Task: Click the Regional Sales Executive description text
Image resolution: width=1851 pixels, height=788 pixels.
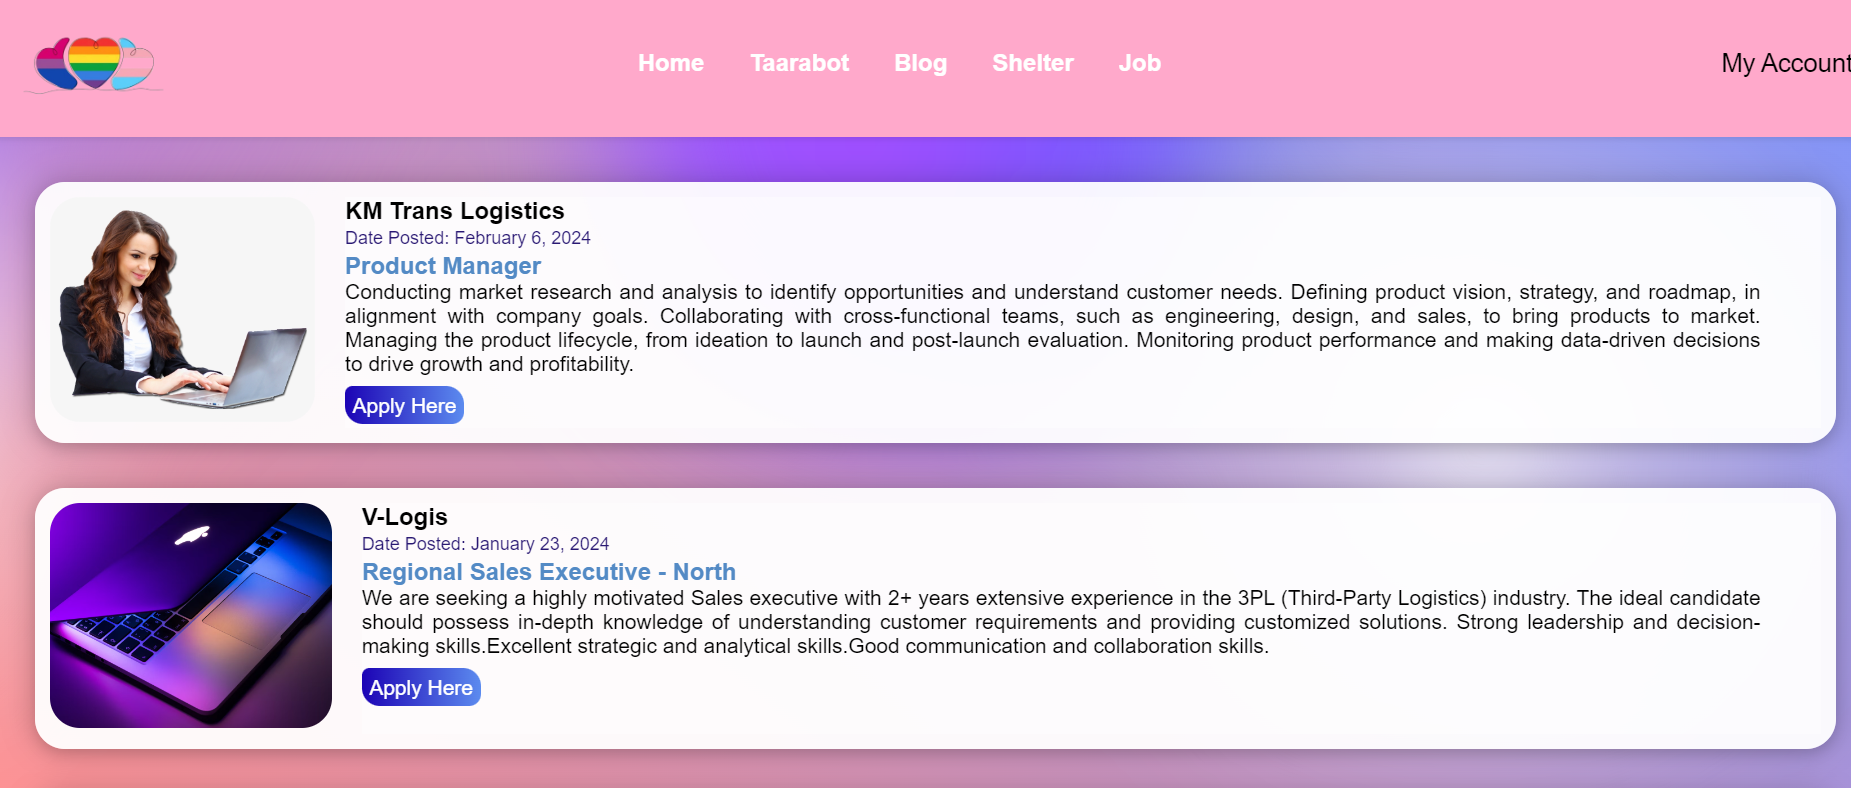Action: (x=1060, y=622)
